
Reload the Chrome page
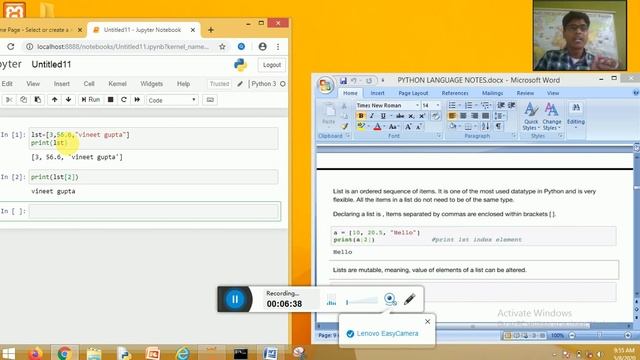tap(11, 47)
